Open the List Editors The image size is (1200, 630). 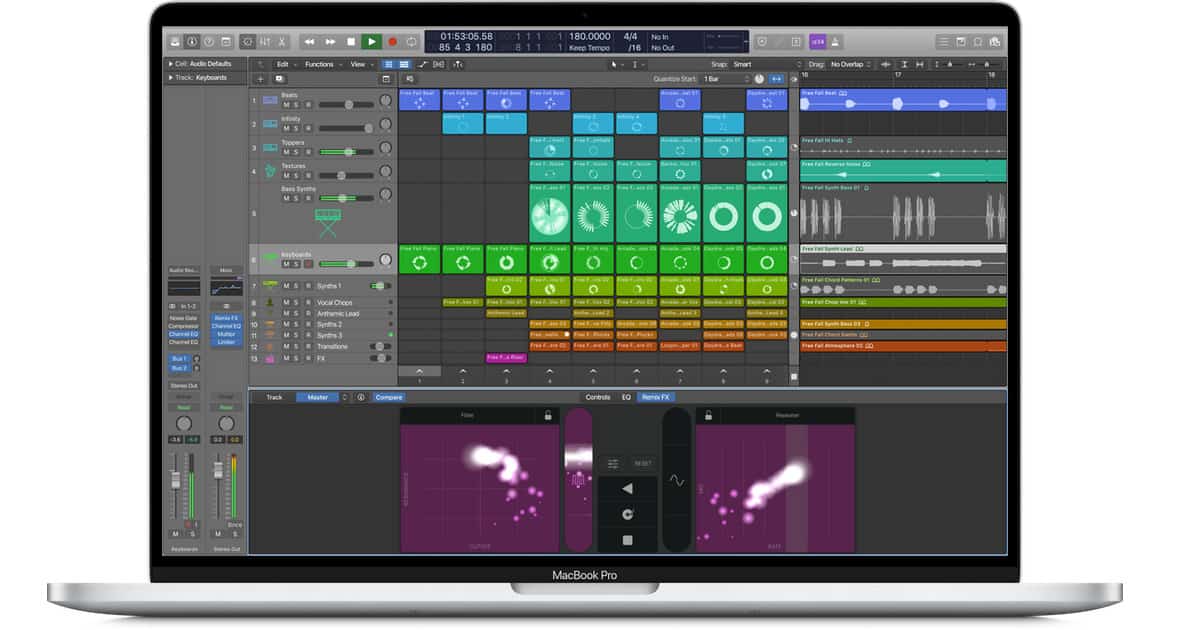pyautogui.click(x=944, y=42)
